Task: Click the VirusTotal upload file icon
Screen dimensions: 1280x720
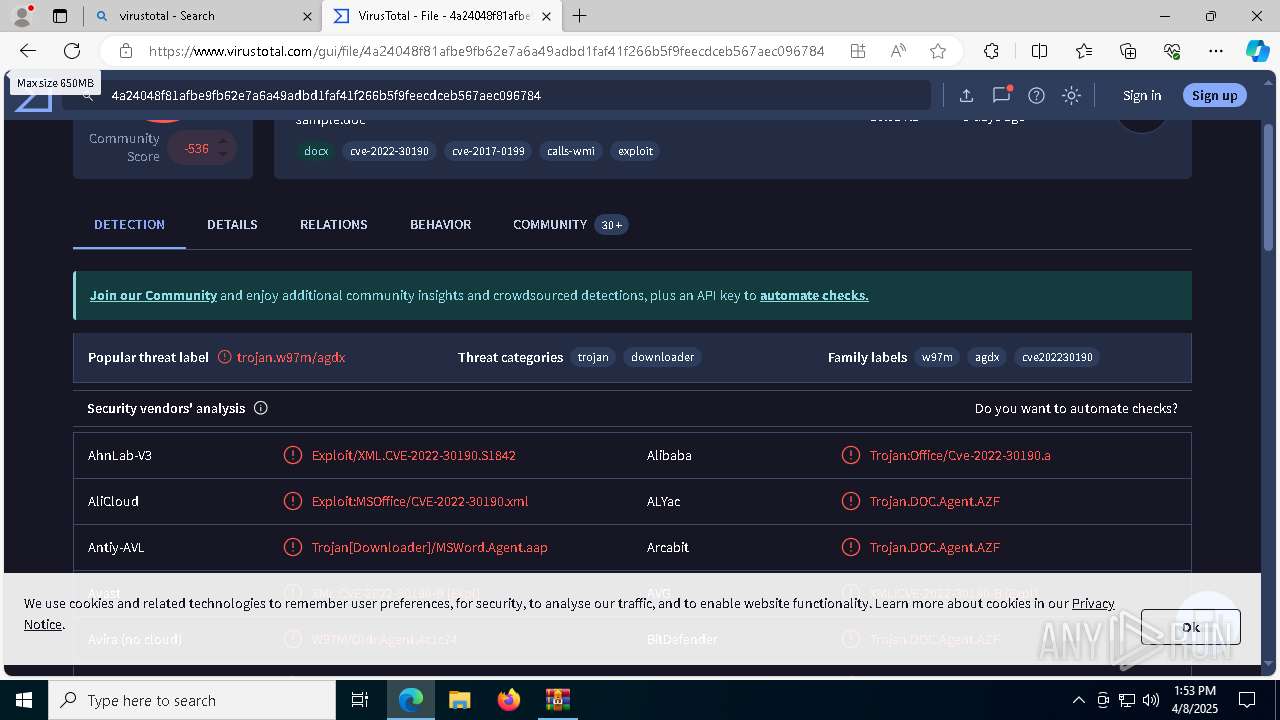Action: click(x=966, y=95)
